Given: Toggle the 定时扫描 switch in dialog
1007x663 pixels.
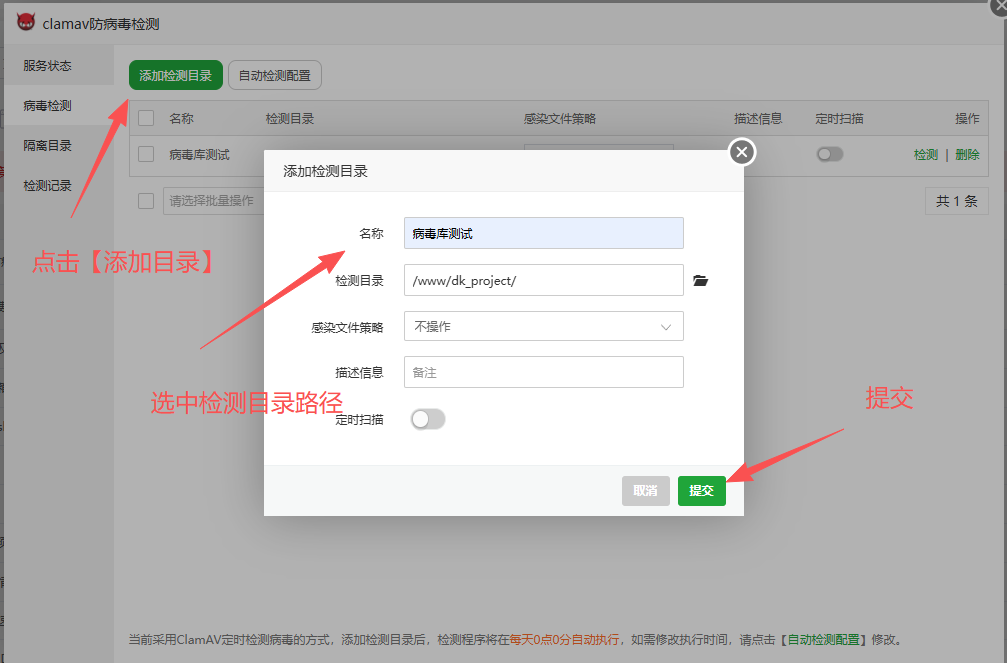Looking at the screenshot, I should [428, 420].
